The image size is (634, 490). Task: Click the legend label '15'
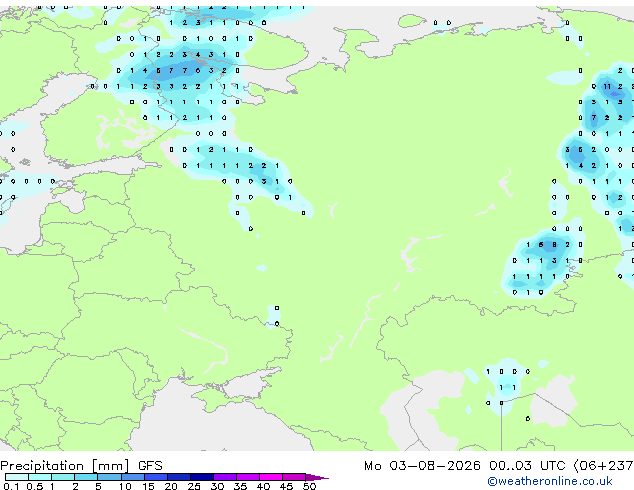148,486
